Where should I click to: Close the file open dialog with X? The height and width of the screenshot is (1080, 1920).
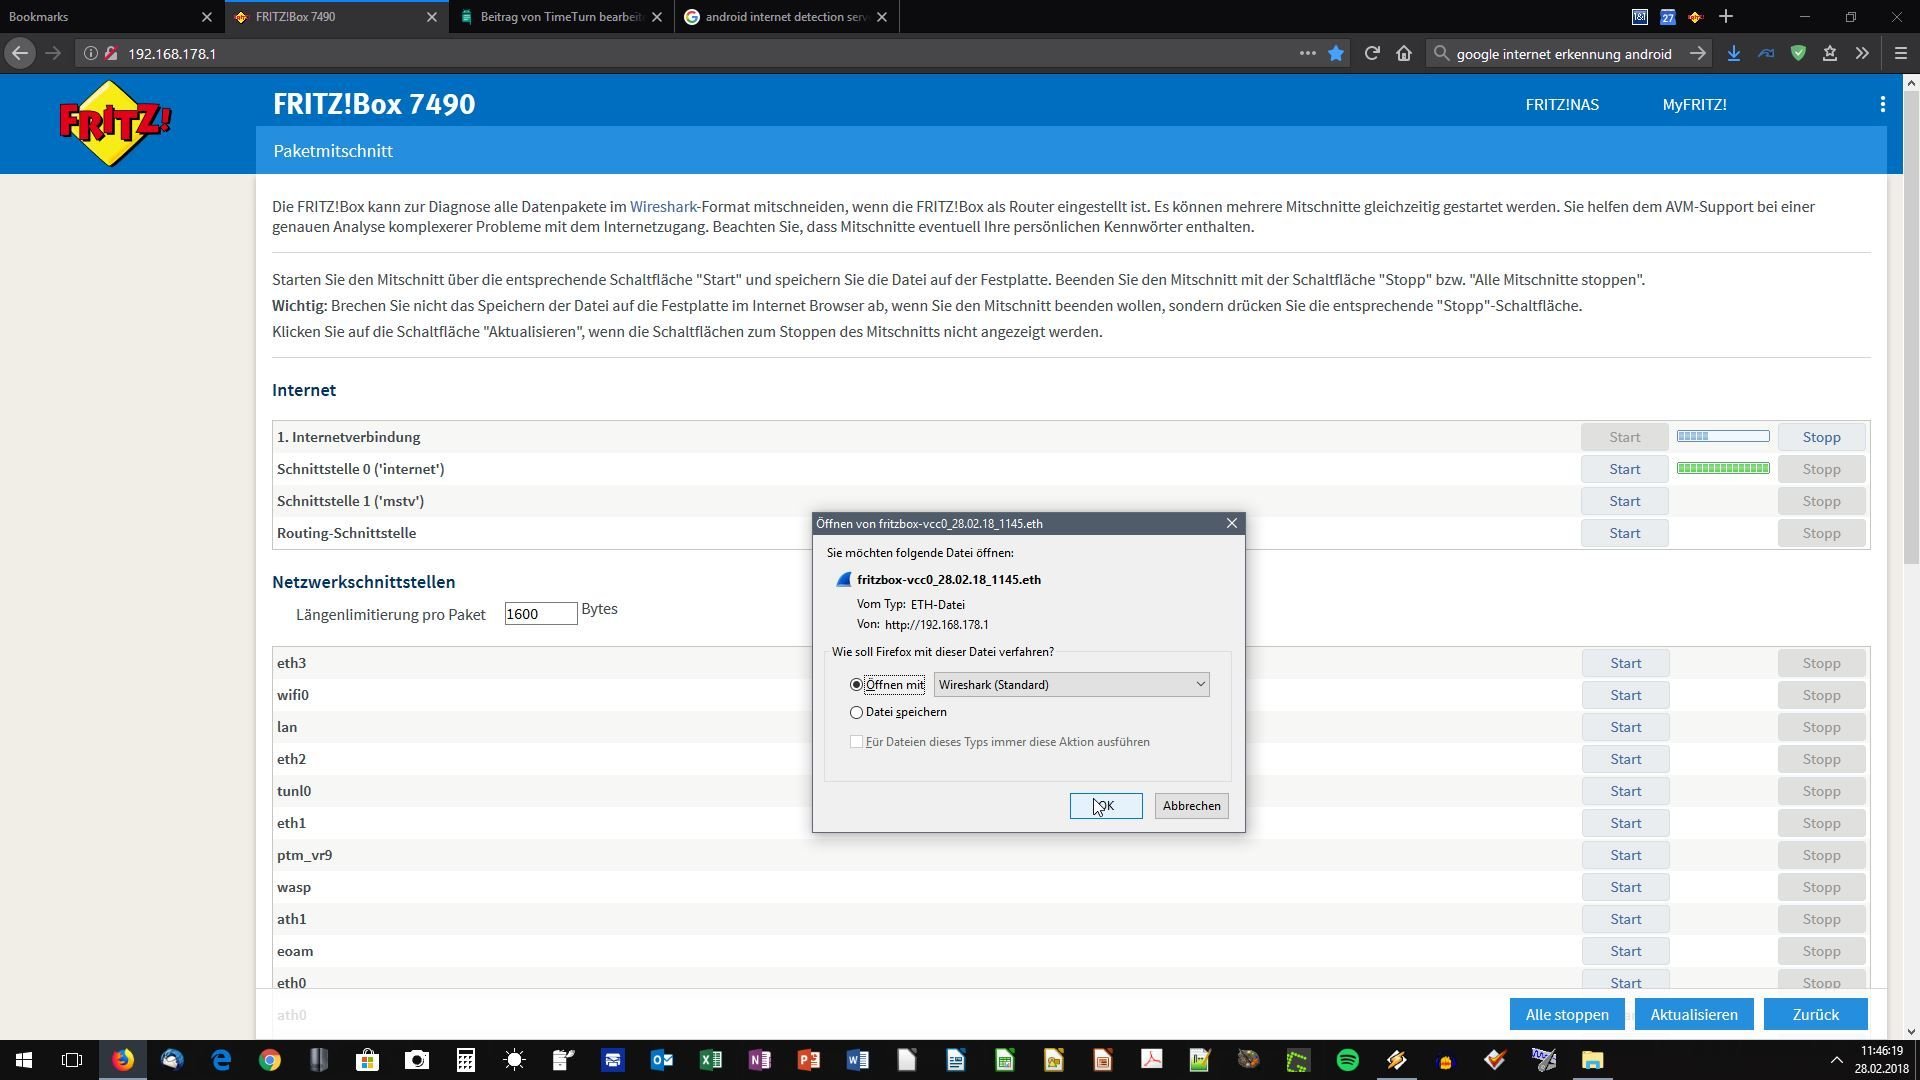click(1232, 523)
